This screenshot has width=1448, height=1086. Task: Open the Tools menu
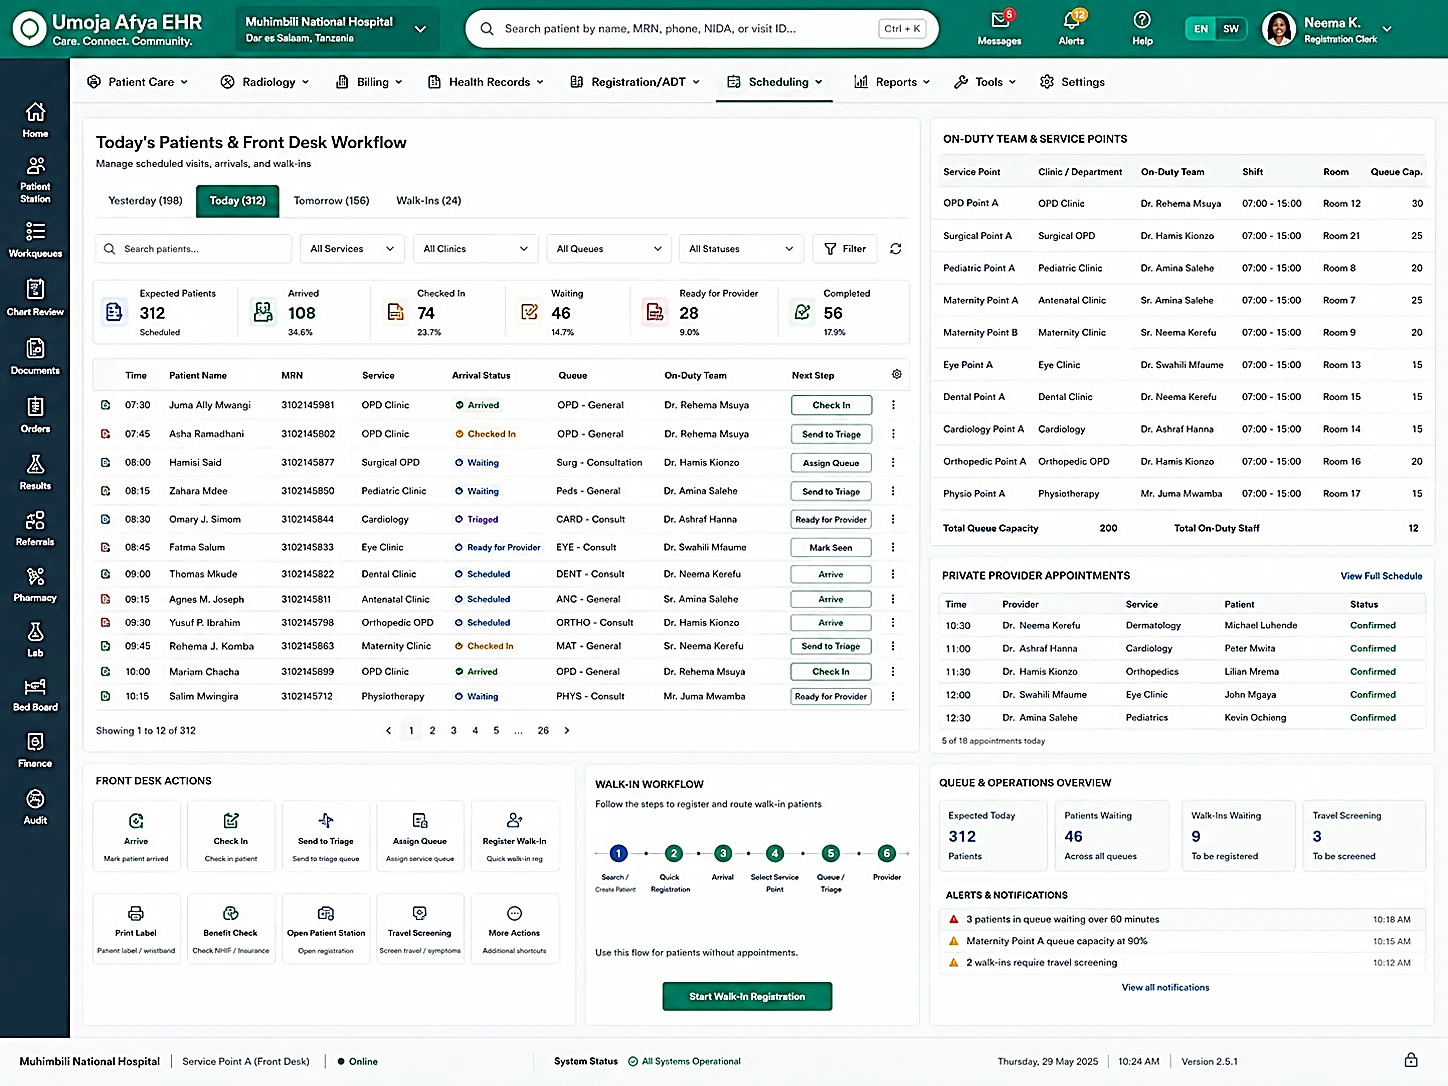[985, 82]
